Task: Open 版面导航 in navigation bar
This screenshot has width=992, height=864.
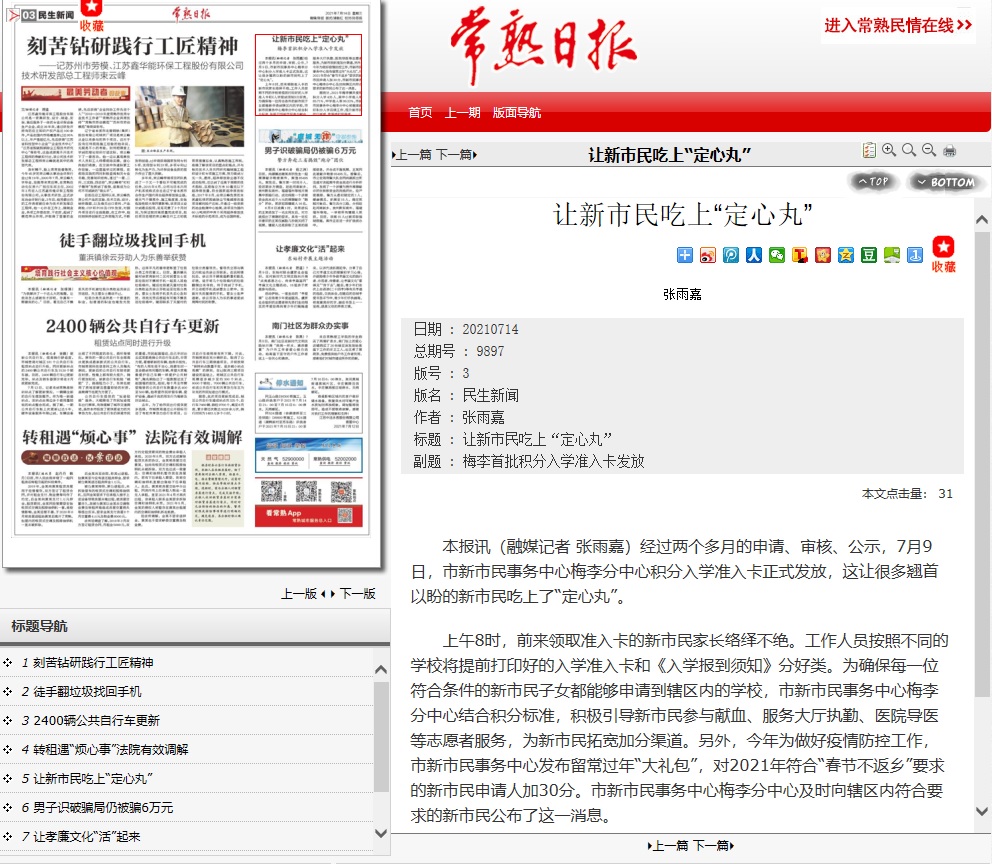Action: click(x=517, y=113)
